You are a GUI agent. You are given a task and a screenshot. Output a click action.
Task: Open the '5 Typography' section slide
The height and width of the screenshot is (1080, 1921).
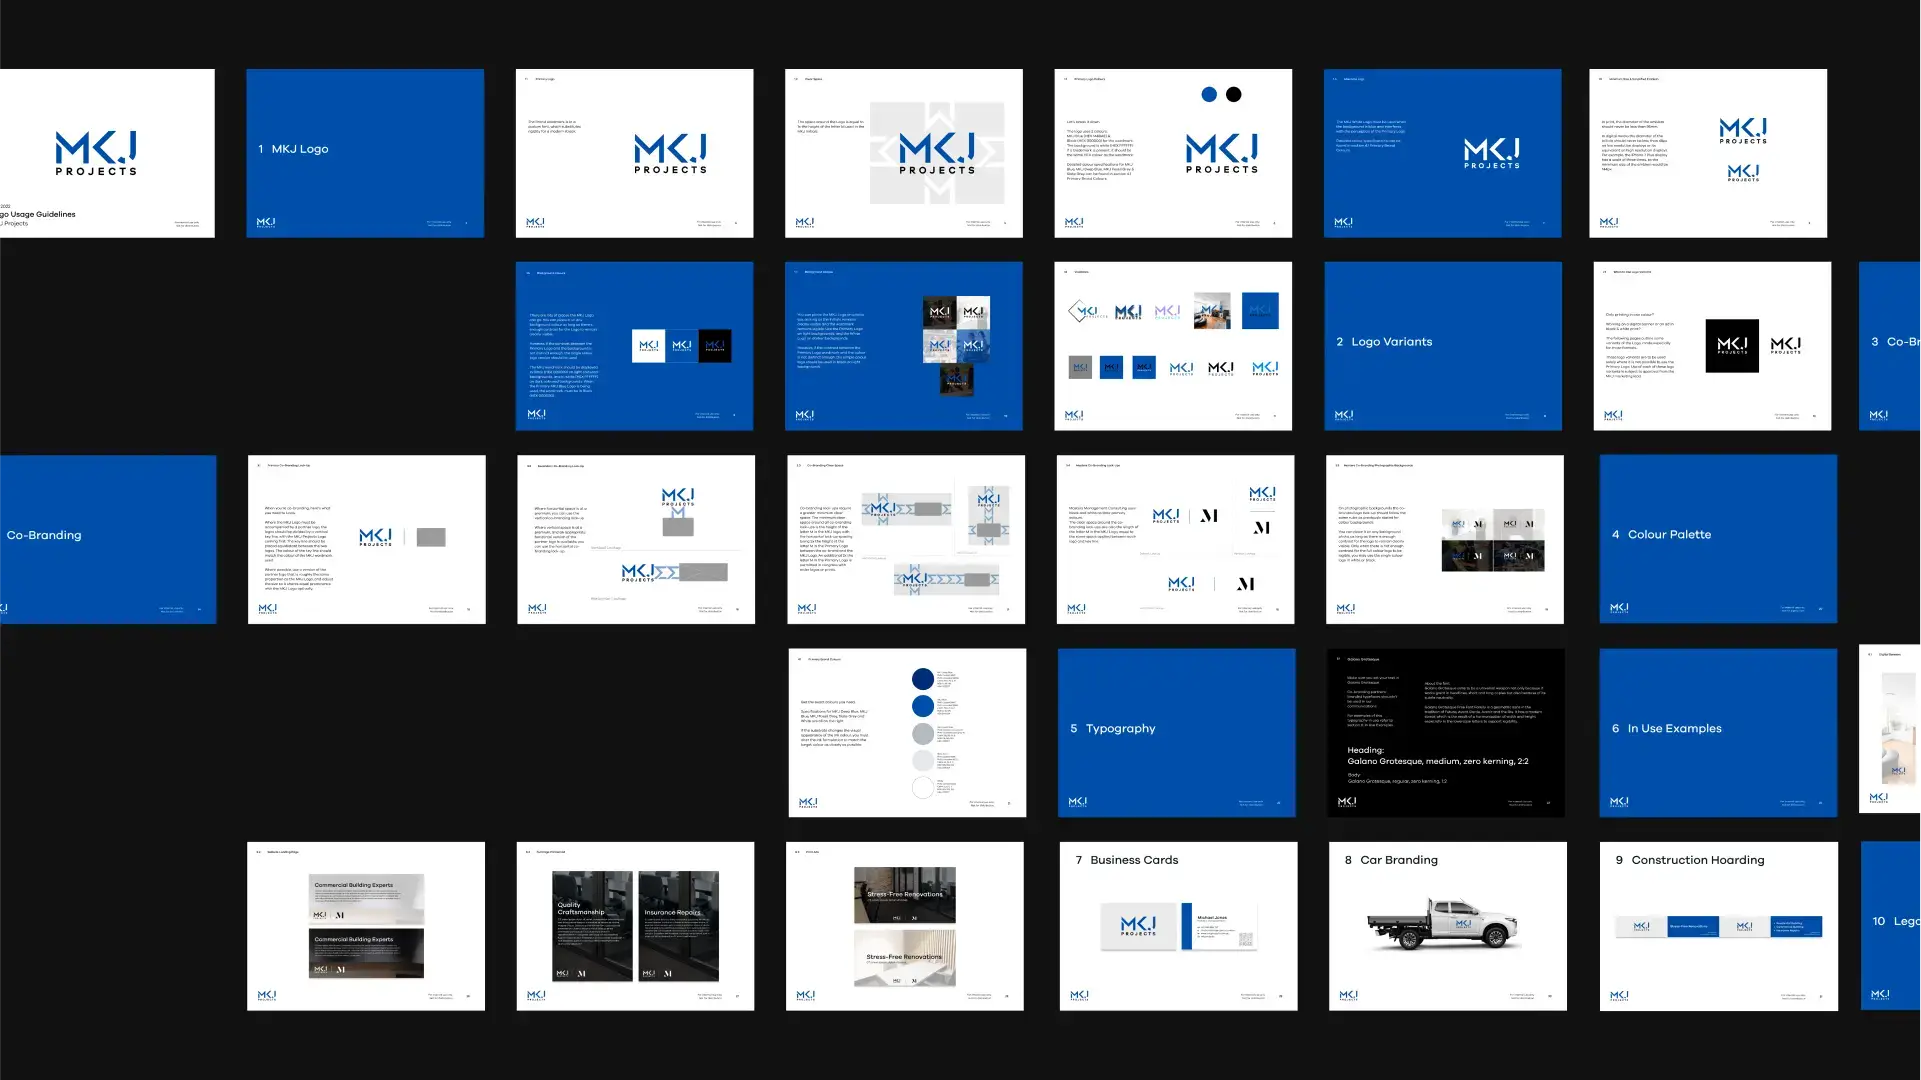pos(1176,732)
